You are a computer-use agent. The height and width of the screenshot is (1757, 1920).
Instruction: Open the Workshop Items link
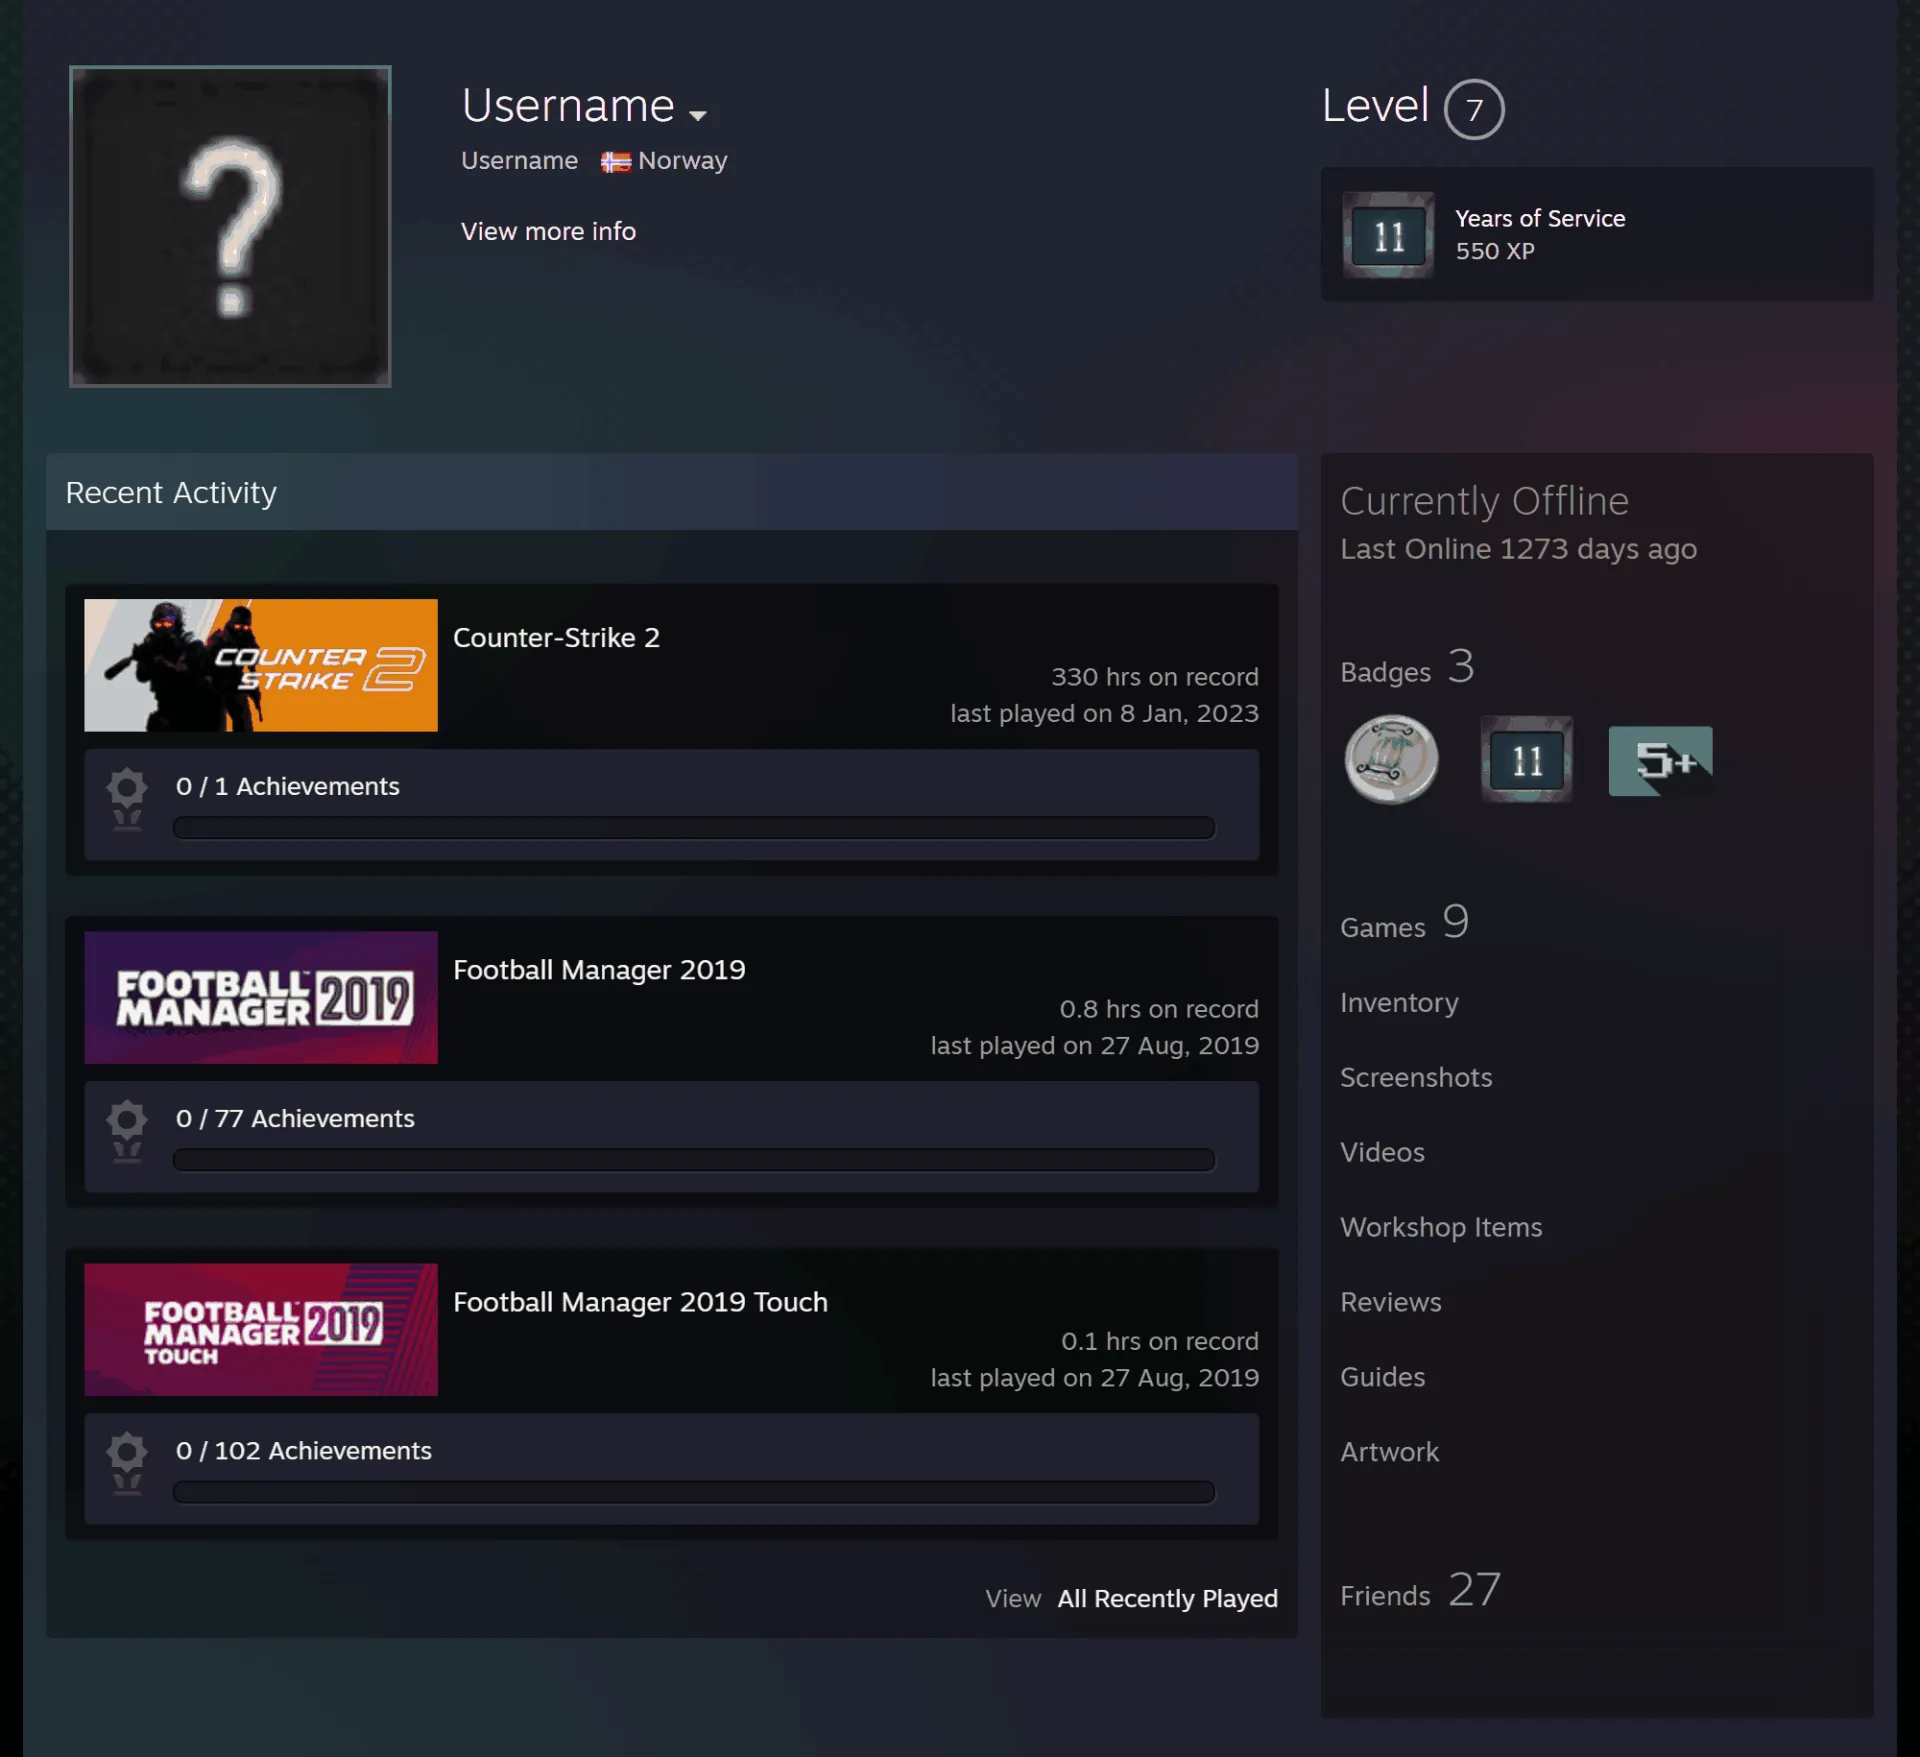point(1441,1227)
